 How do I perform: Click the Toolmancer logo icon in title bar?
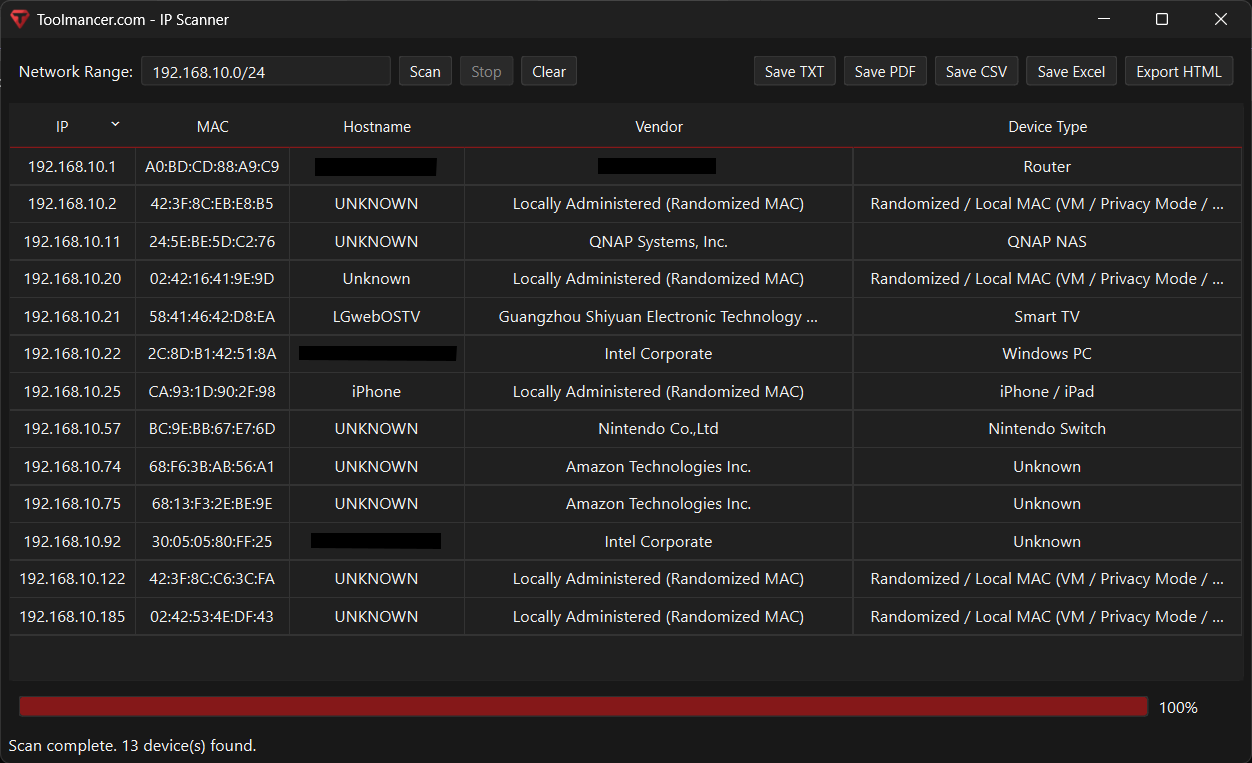point(19,19)
